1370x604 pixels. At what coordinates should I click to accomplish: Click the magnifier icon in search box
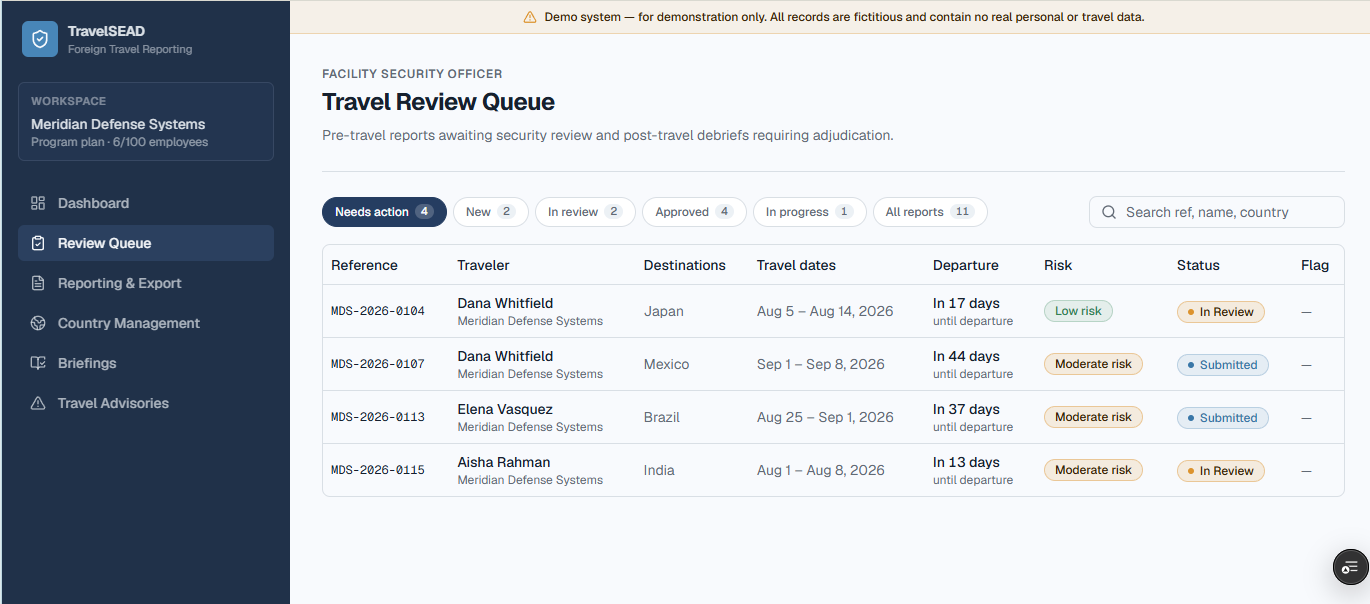[x=1109, y=212]
